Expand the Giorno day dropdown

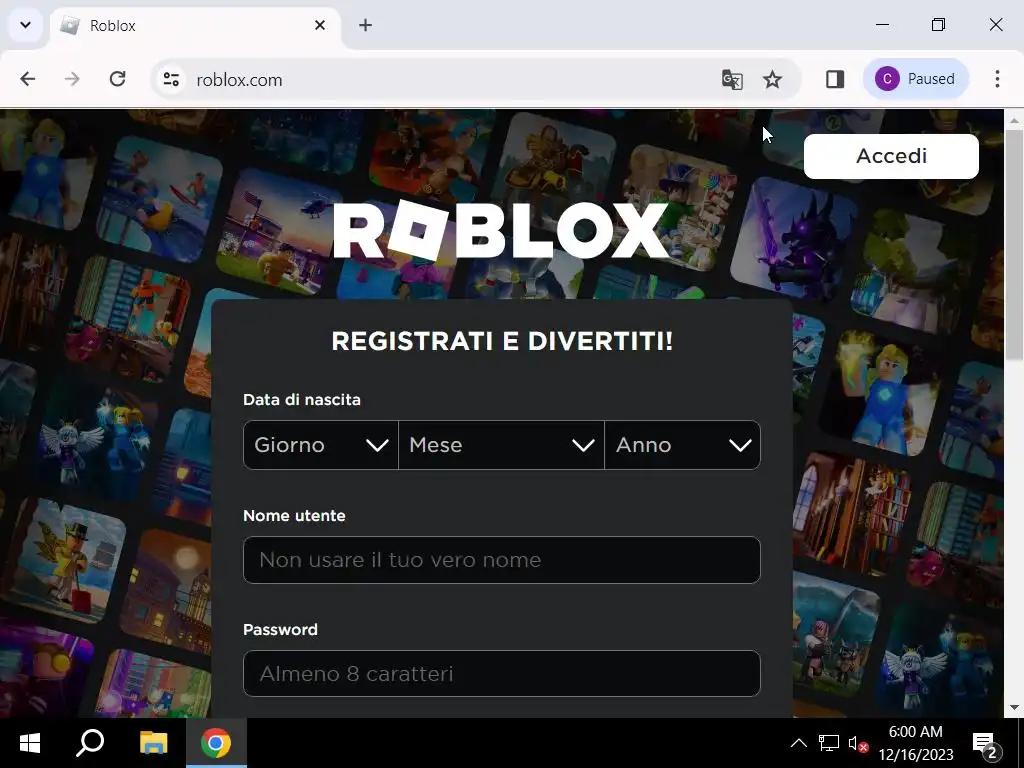(x=321, y=445)
